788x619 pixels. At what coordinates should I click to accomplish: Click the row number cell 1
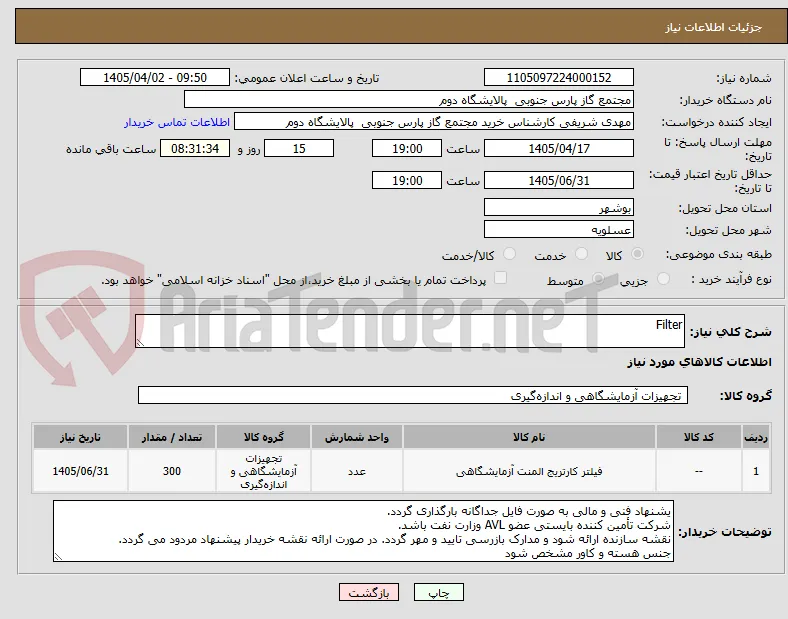coord(756,471)
